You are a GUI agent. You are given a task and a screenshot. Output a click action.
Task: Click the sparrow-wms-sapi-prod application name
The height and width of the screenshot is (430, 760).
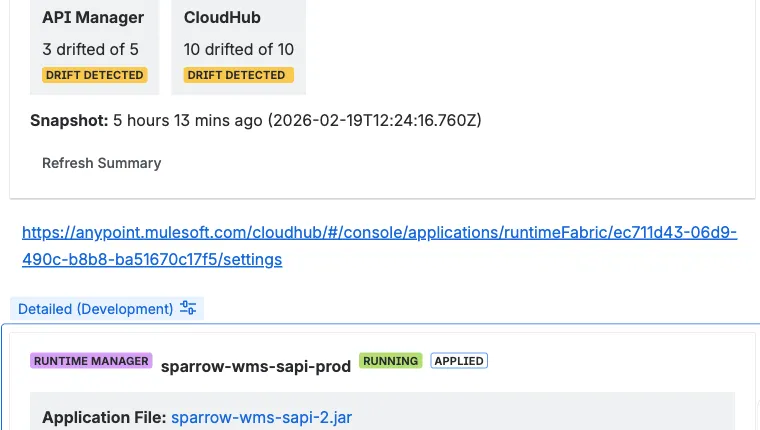pos(256,366)
